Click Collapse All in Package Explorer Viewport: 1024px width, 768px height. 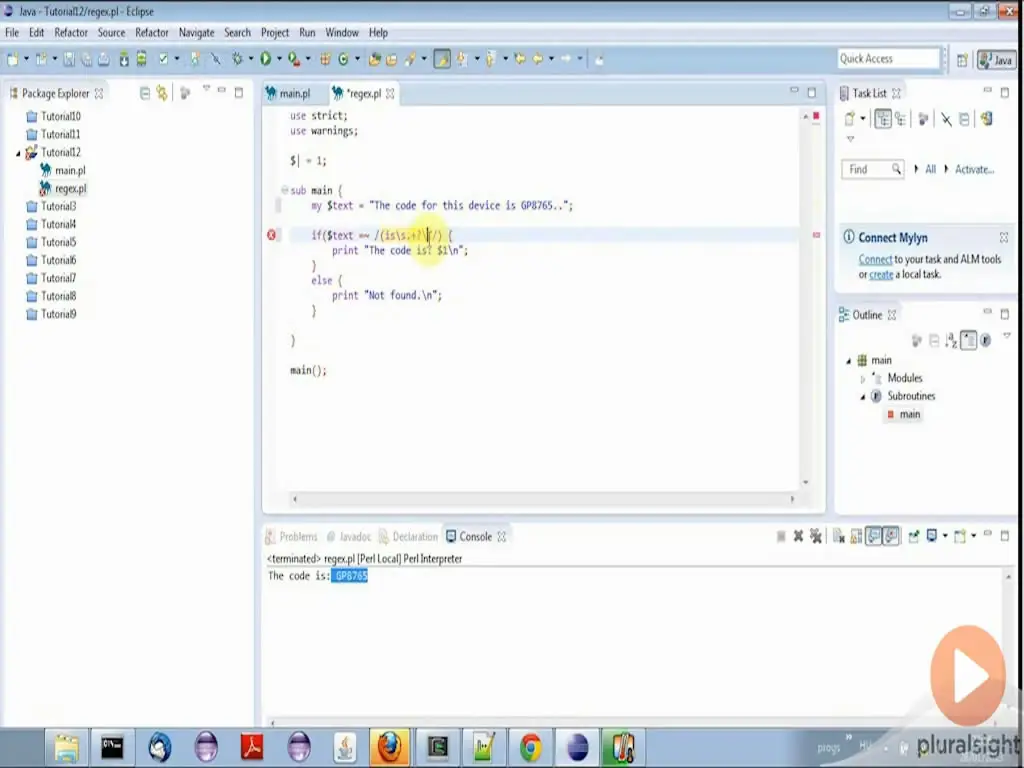pos(145,93)
